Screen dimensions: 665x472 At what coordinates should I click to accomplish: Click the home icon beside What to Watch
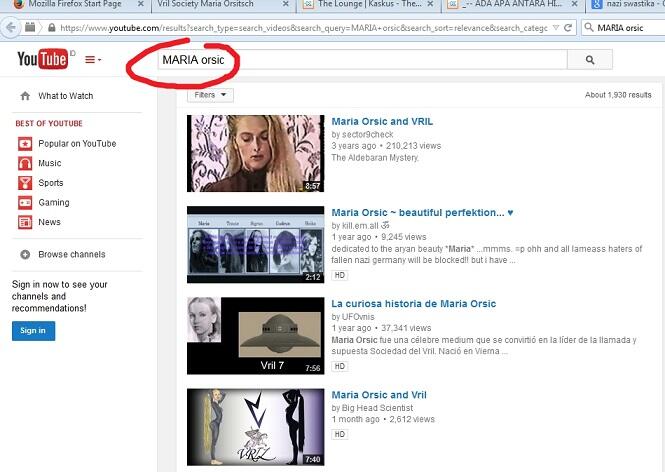[x=25, y=96]
